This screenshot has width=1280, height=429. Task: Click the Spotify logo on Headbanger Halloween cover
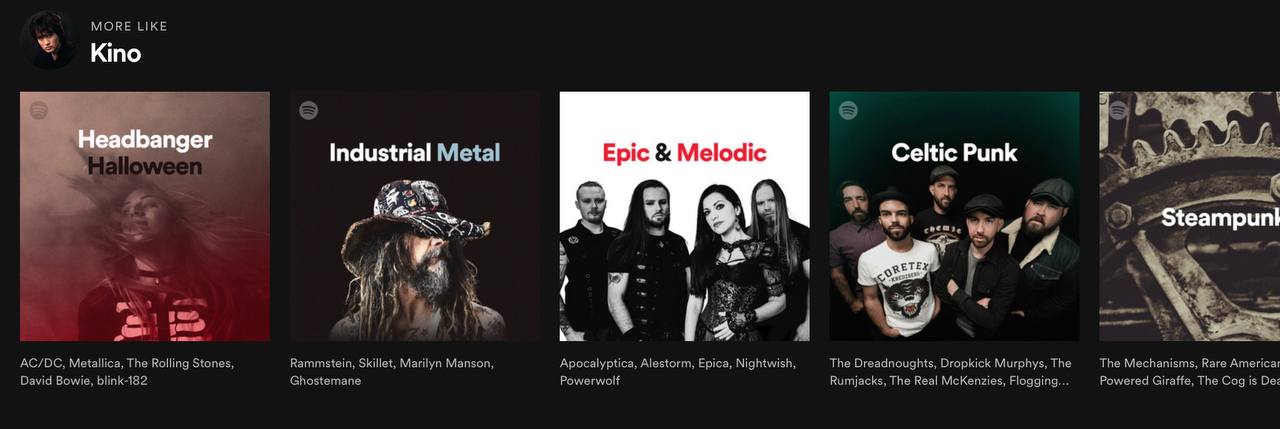(x=39, y=110)
